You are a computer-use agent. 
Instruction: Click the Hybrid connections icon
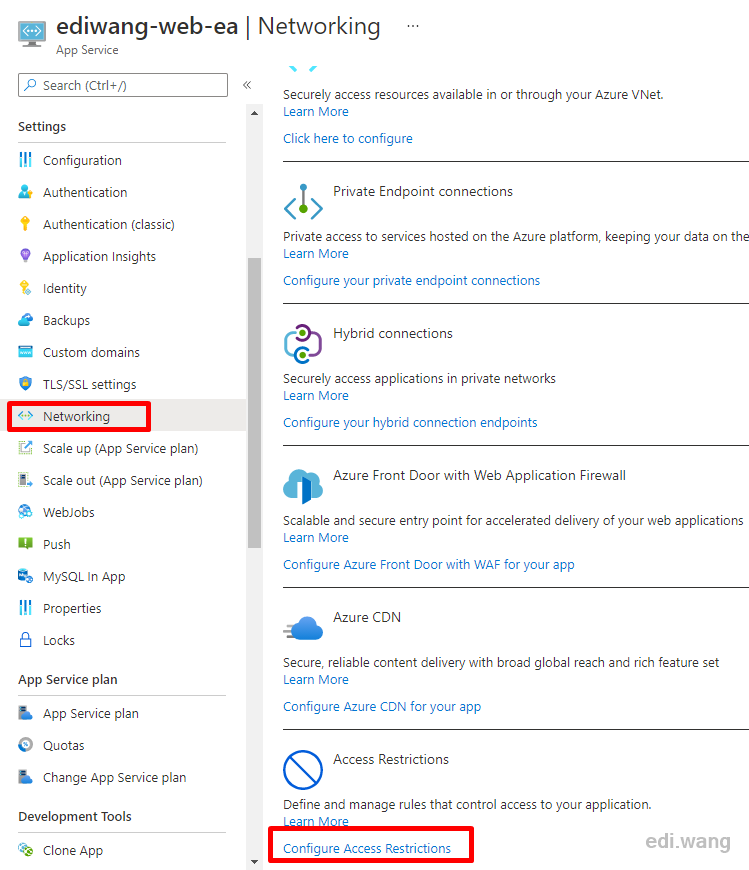point(303,344)
